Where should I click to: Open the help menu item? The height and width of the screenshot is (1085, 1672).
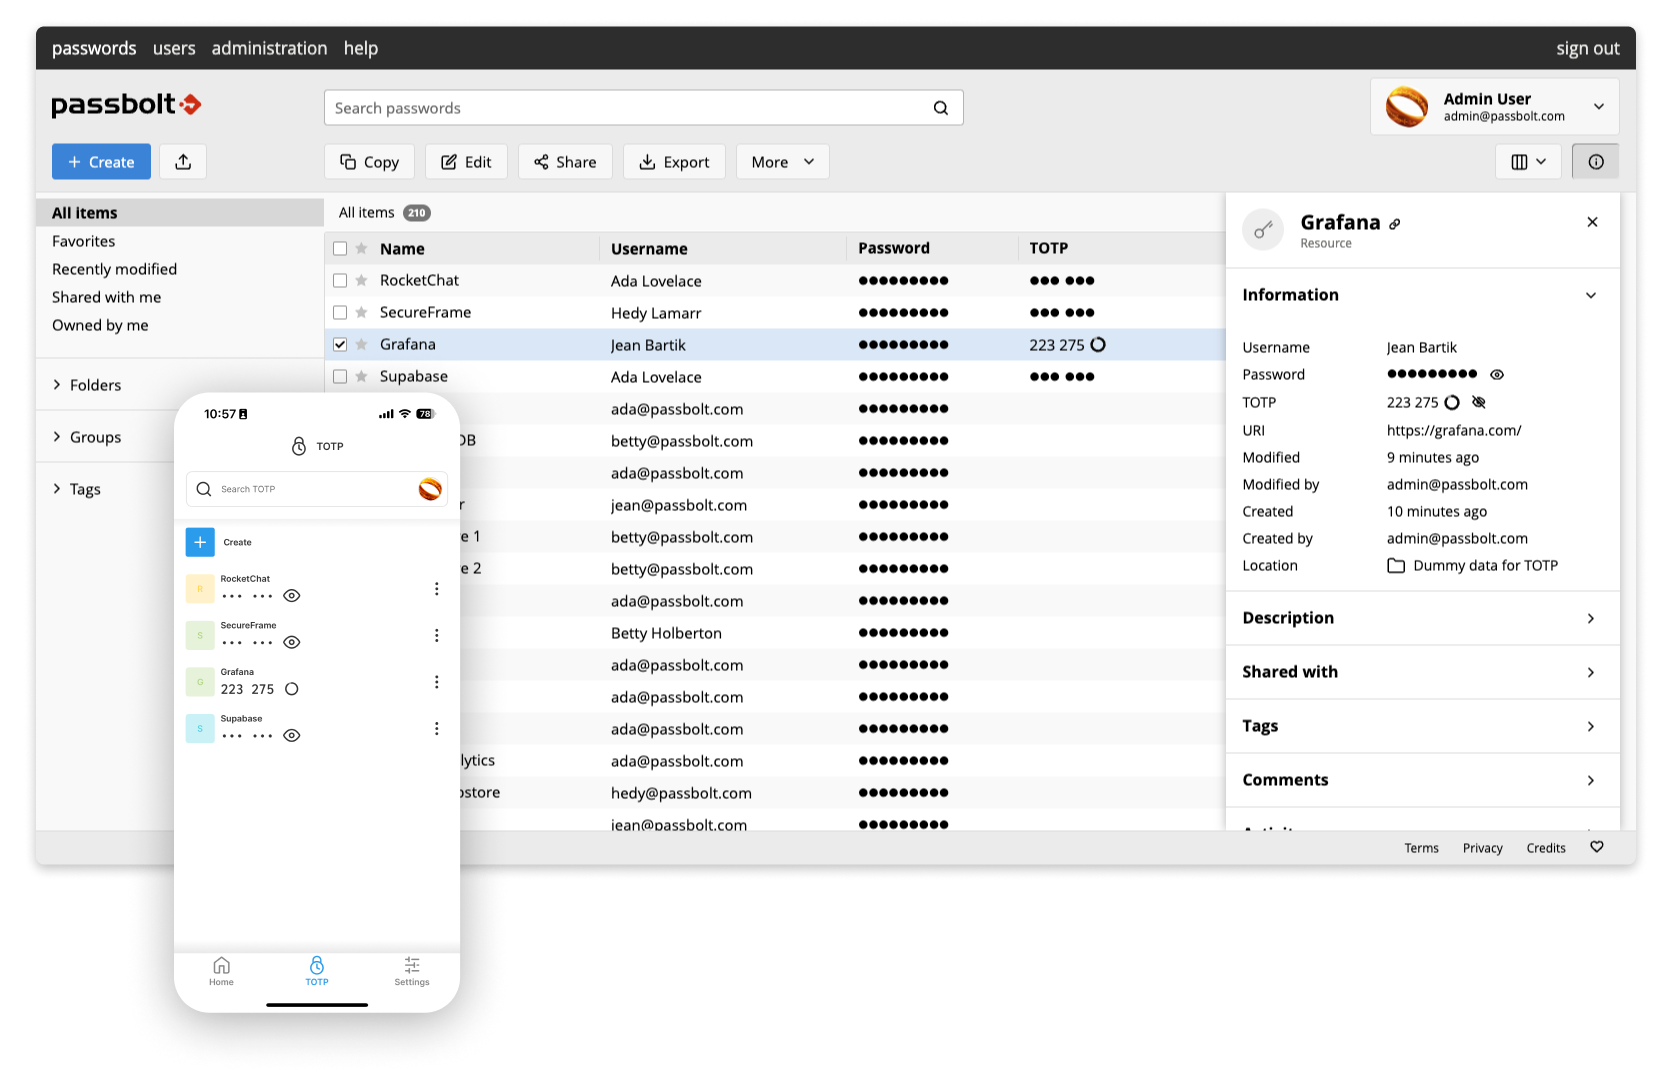pos(361,48)
